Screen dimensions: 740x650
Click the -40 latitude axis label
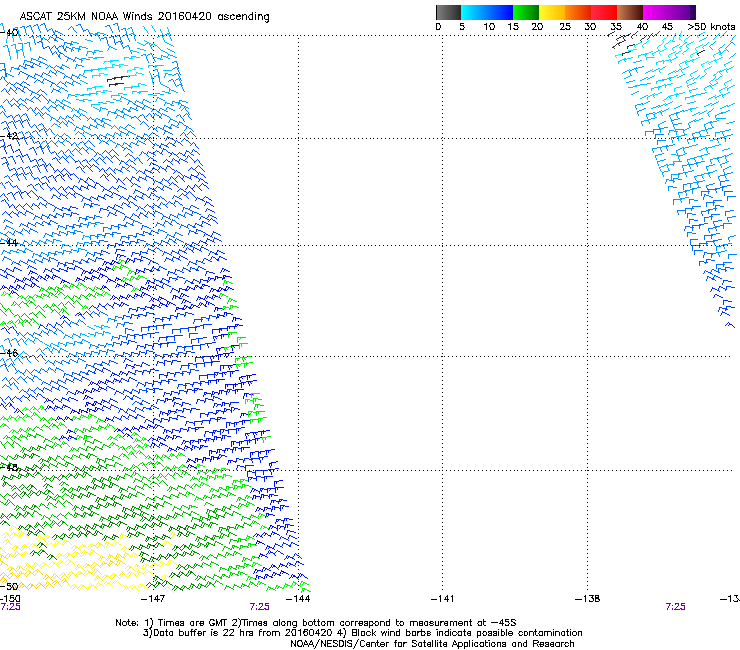pyautogui.click(x=9, y=33)
